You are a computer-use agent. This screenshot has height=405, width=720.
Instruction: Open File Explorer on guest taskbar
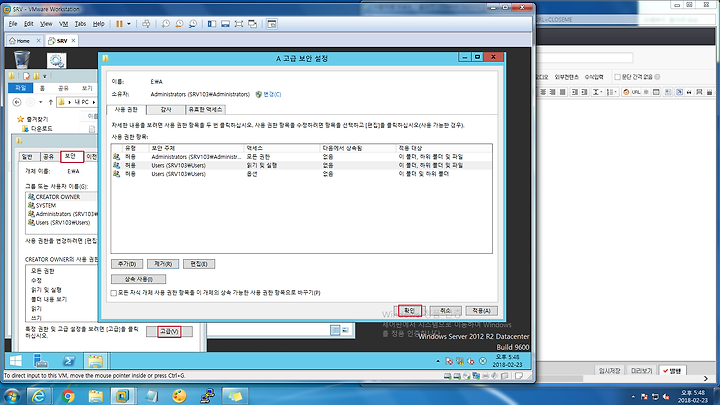95,361
